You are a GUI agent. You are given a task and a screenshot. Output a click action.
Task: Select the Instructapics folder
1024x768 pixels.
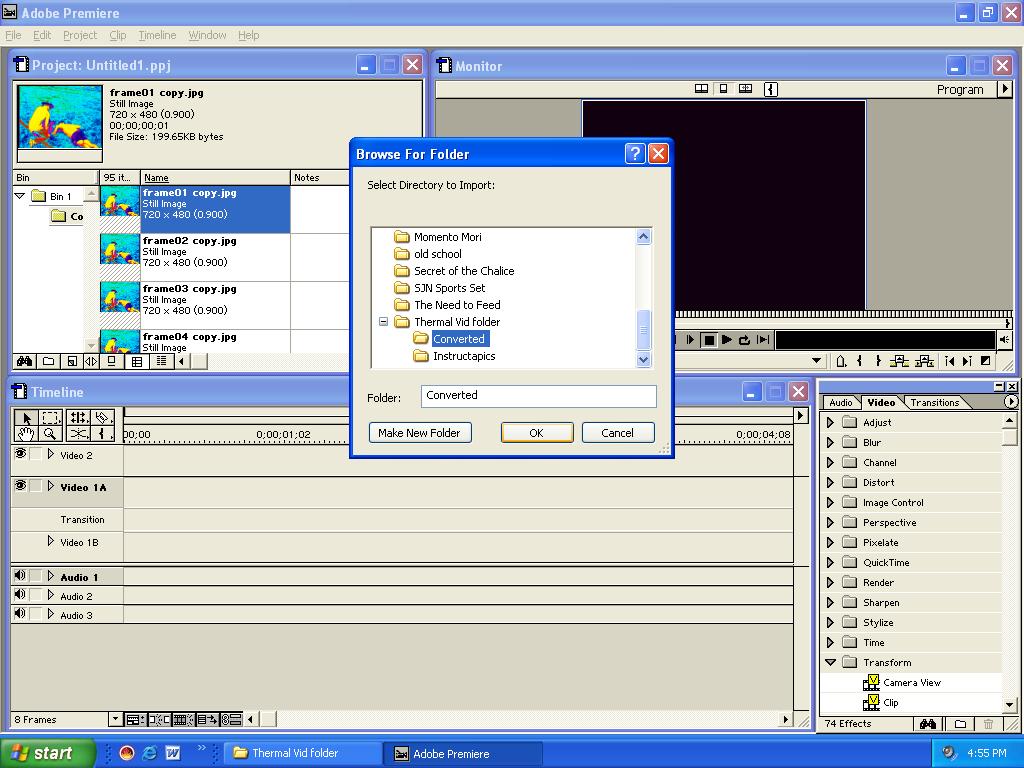pos(464,356)
